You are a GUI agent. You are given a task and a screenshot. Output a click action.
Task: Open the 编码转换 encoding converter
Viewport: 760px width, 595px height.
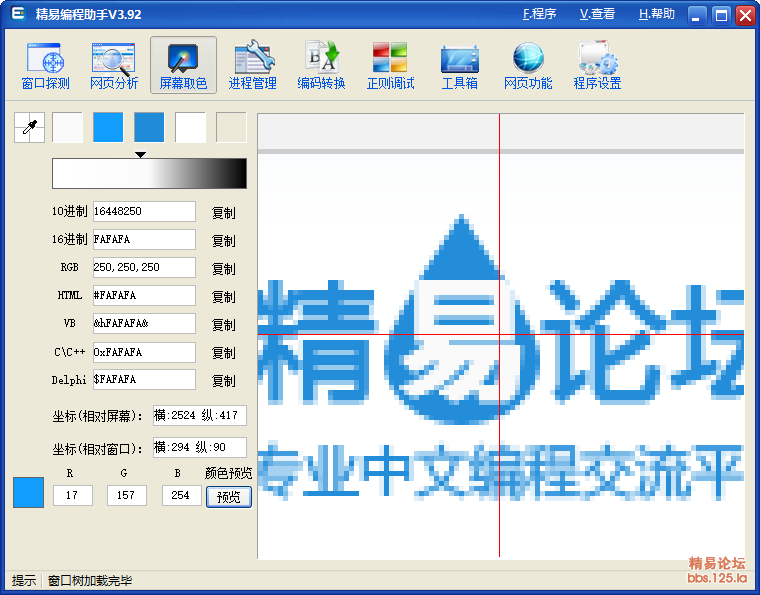pyautogui.click(x=321, y=65)
